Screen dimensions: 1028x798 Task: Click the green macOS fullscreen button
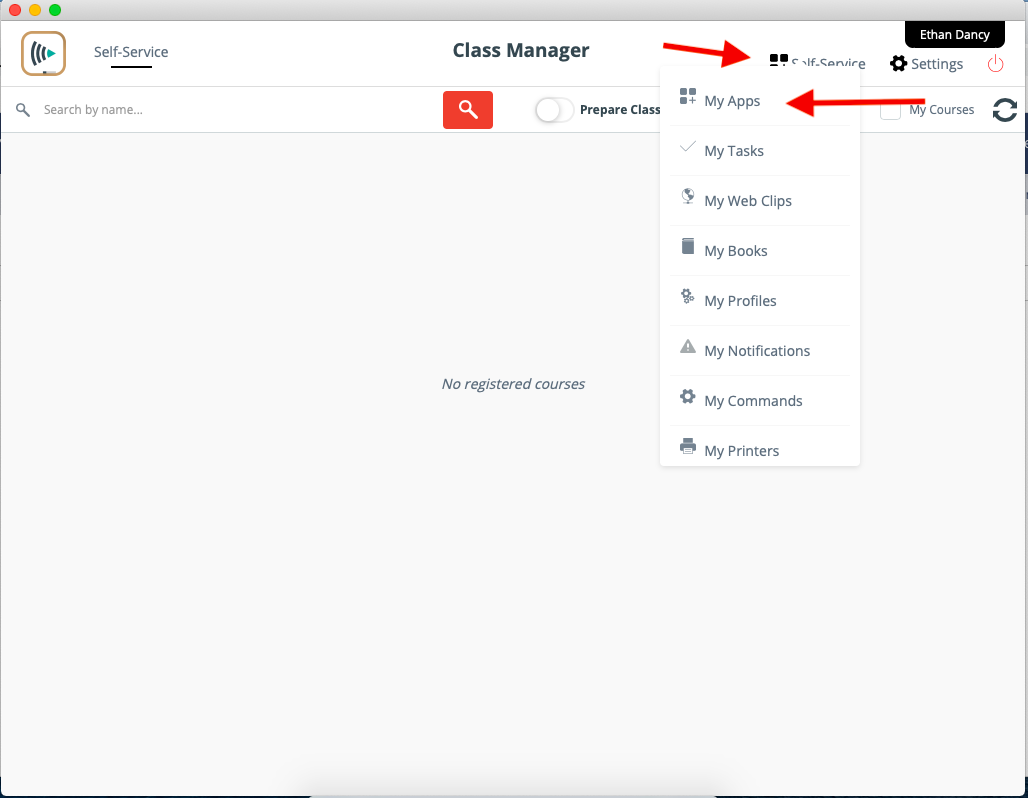55,10
